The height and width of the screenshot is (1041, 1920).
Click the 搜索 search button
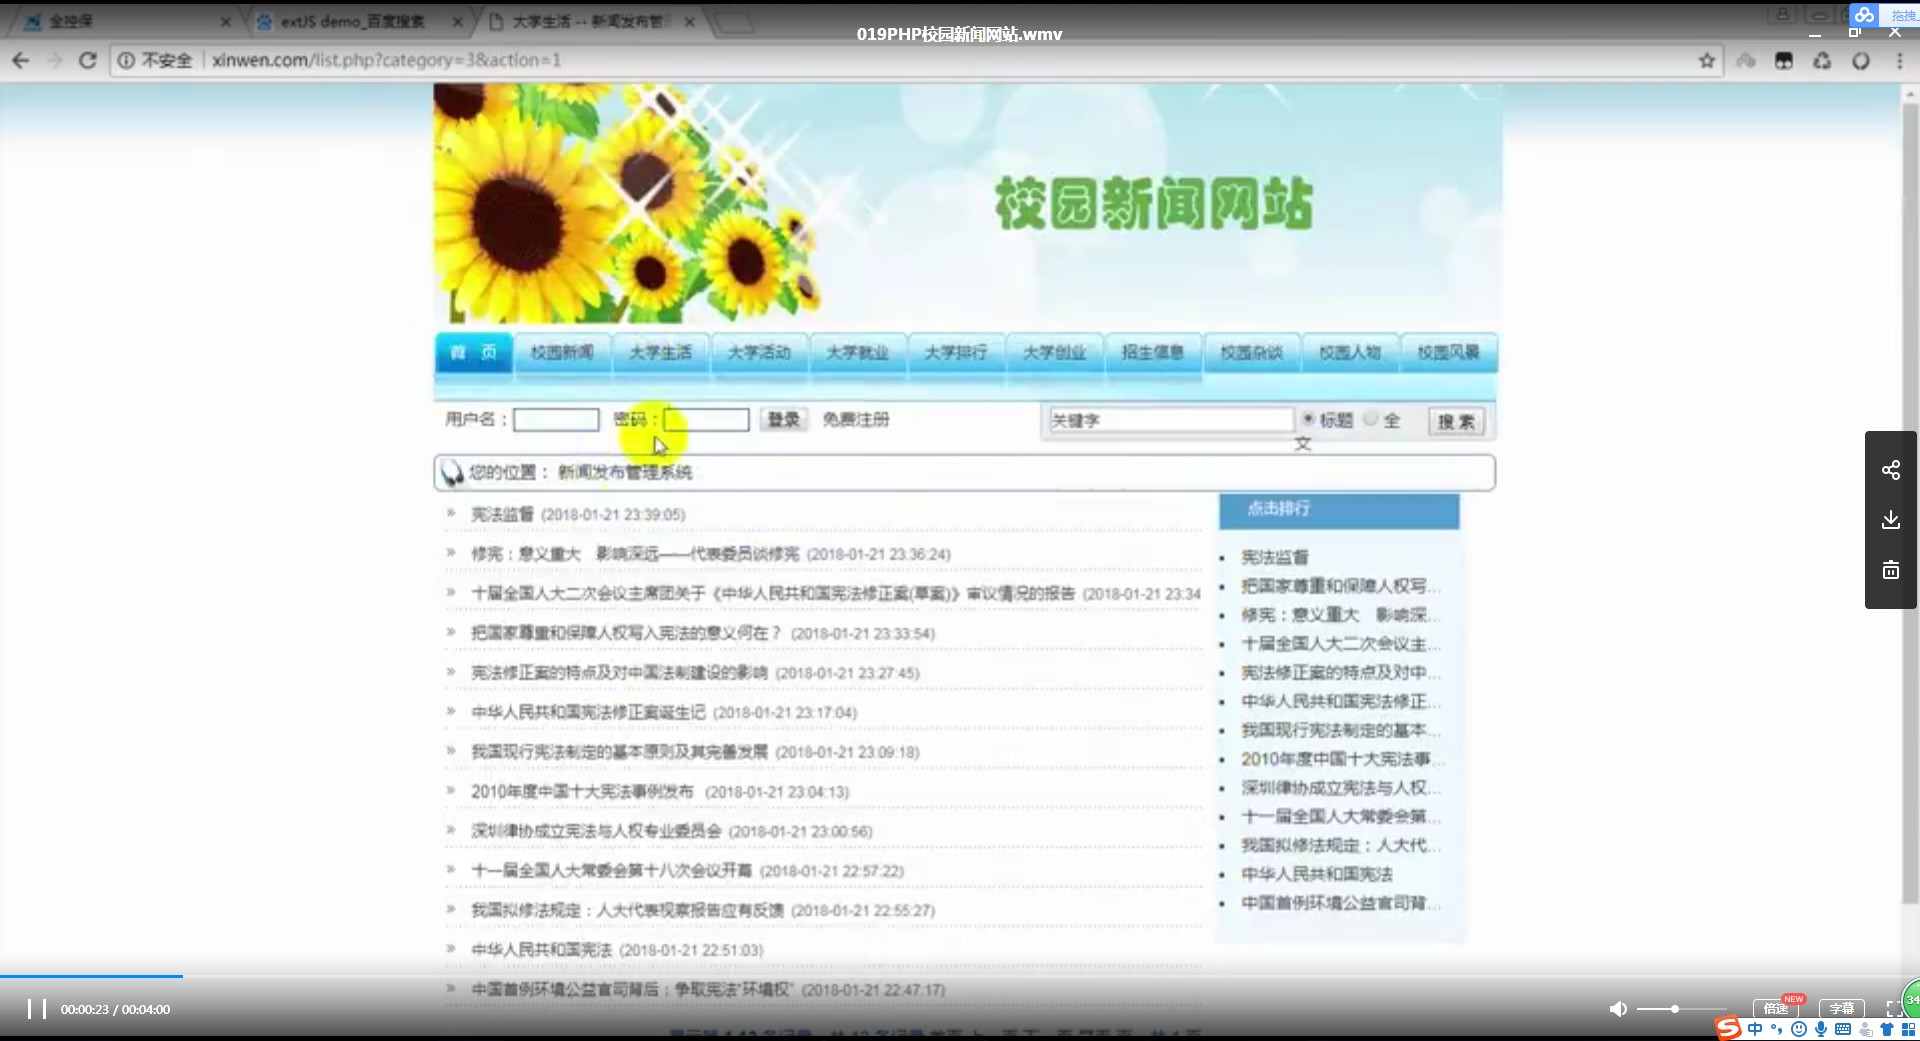tap(1456, 422)
